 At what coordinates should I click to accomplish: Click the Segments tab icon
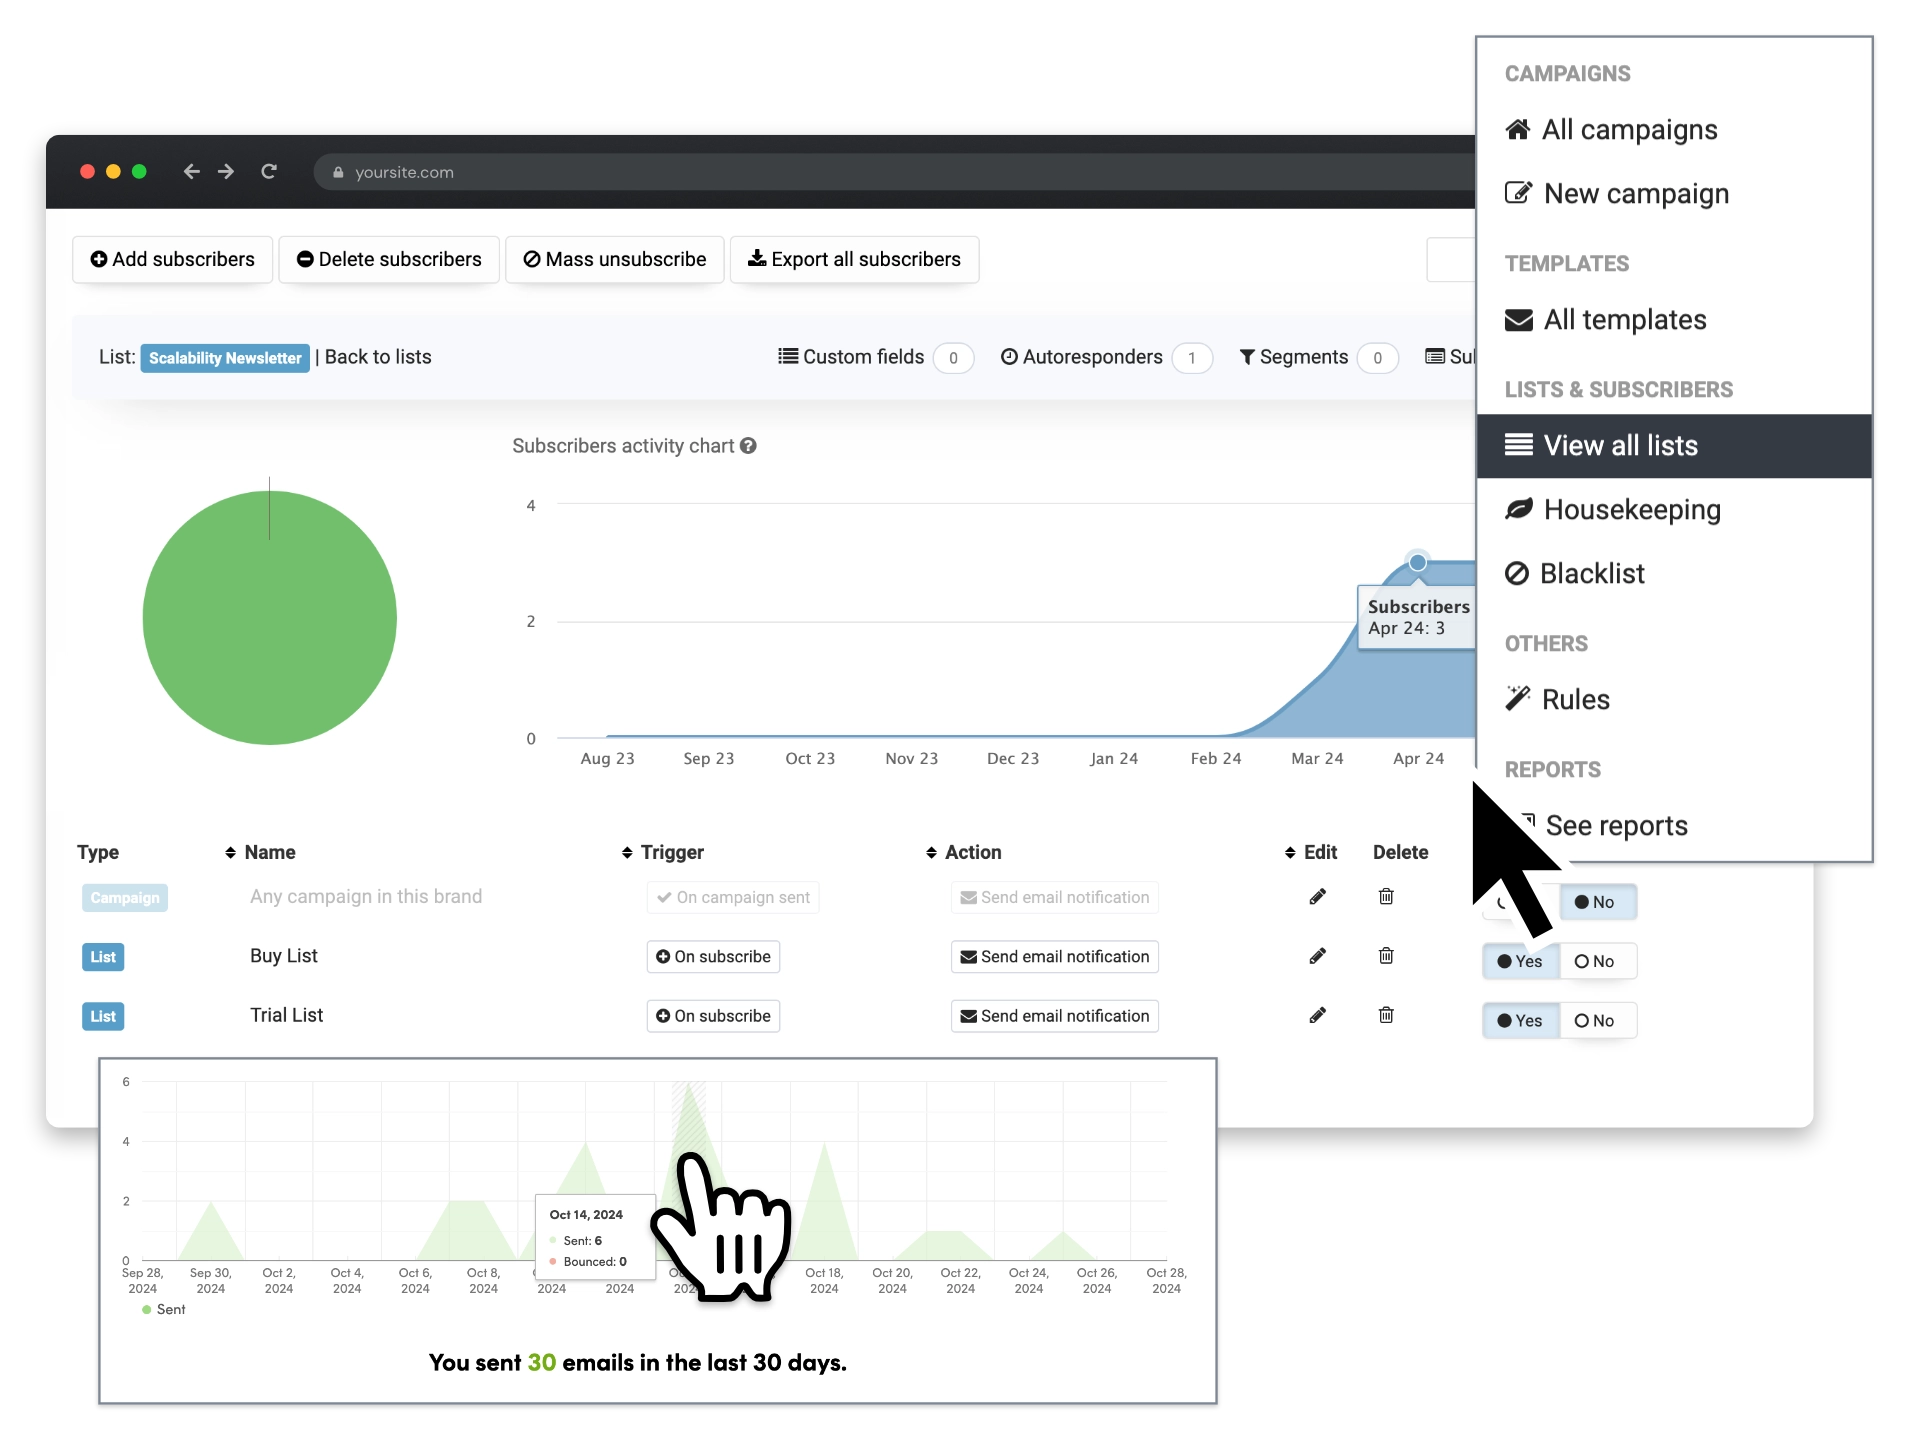tap(1244, 357)
